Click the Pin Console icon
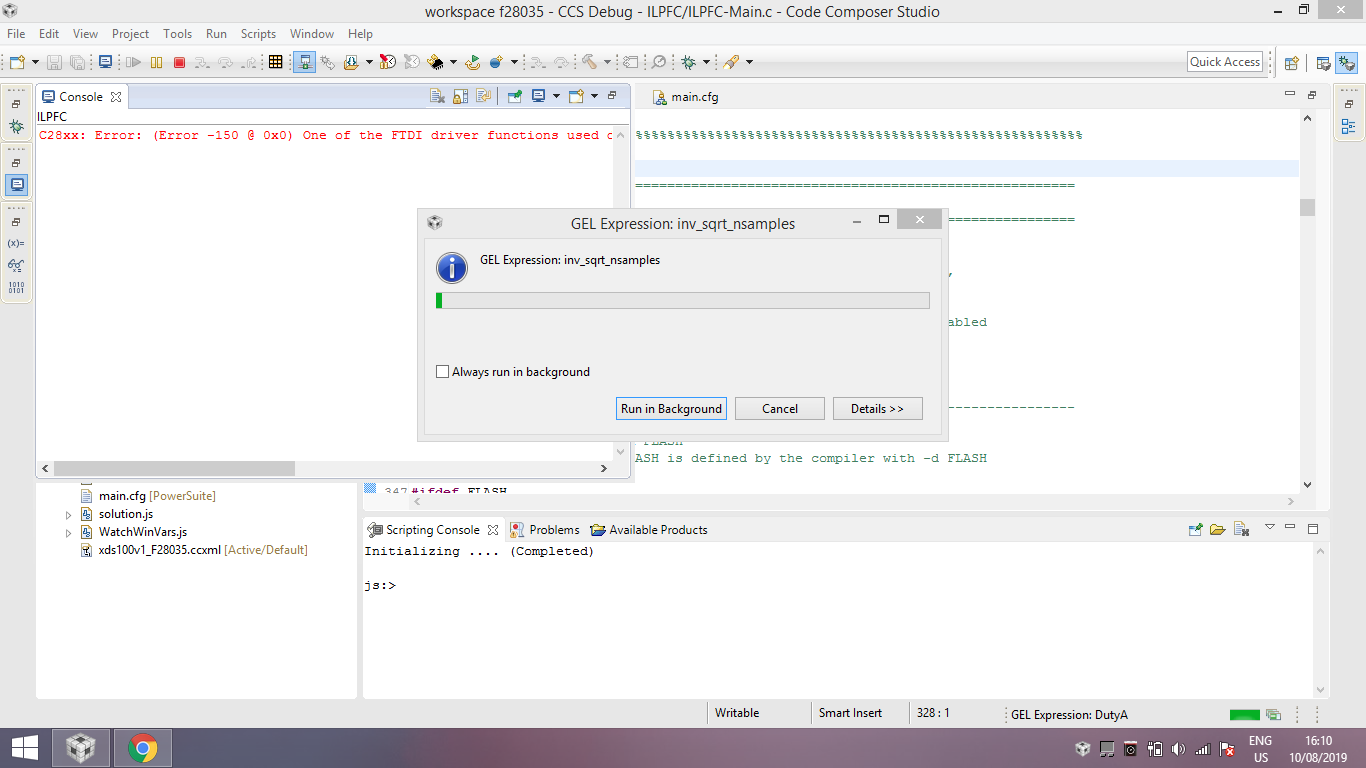 (x=514, y=97)
